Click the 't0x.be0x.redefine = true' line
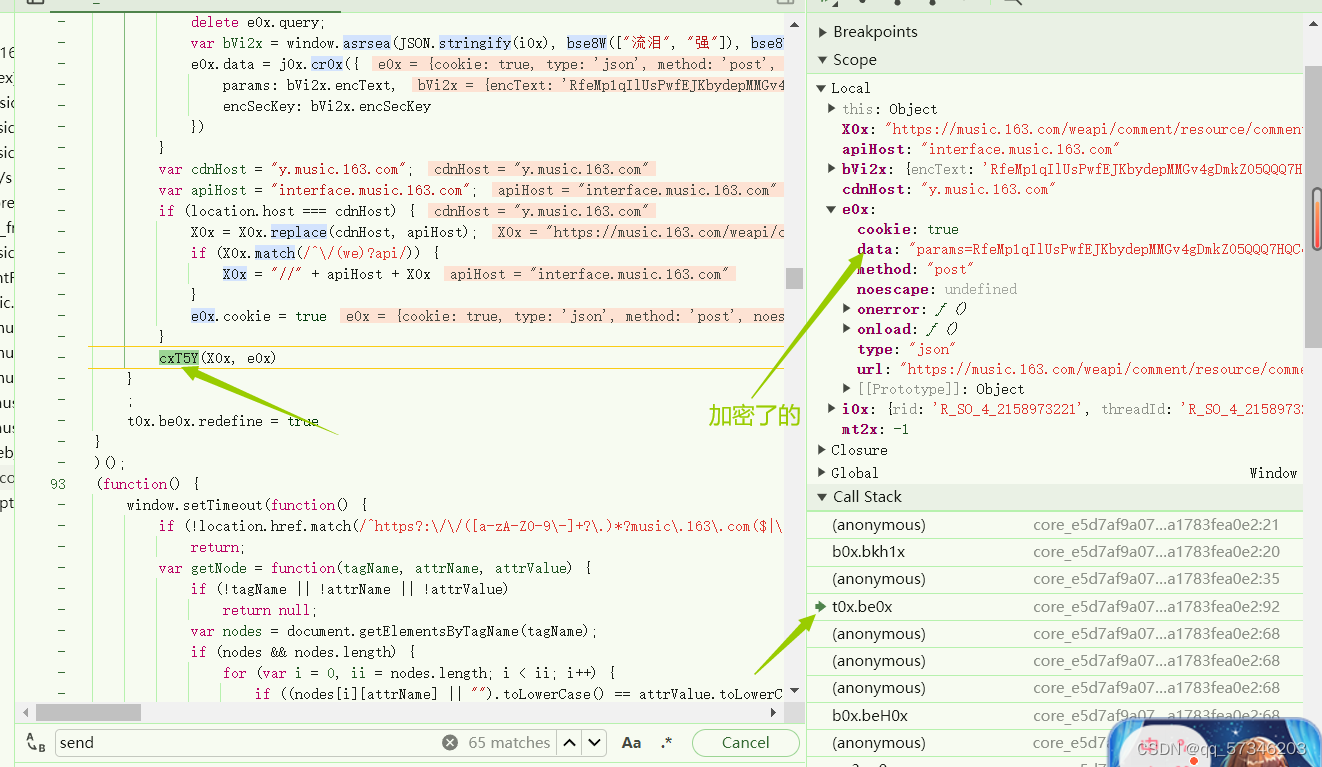Screen dimensions: 1322x767 [223, 421]
